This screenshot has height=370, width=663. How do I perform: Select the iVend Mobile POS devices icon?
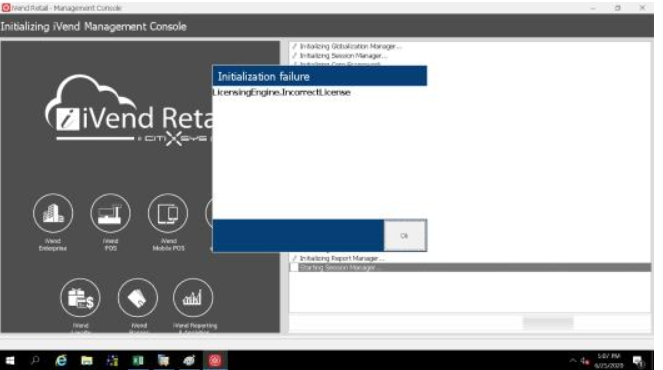[x=168, y=214]
